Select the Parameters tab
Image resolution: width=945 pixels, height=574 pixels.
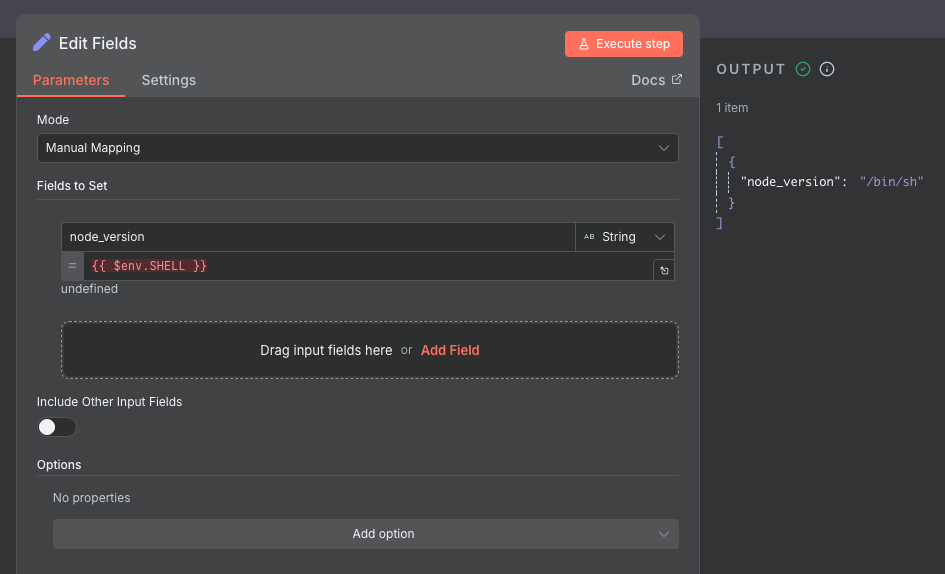tap(71, 80)
